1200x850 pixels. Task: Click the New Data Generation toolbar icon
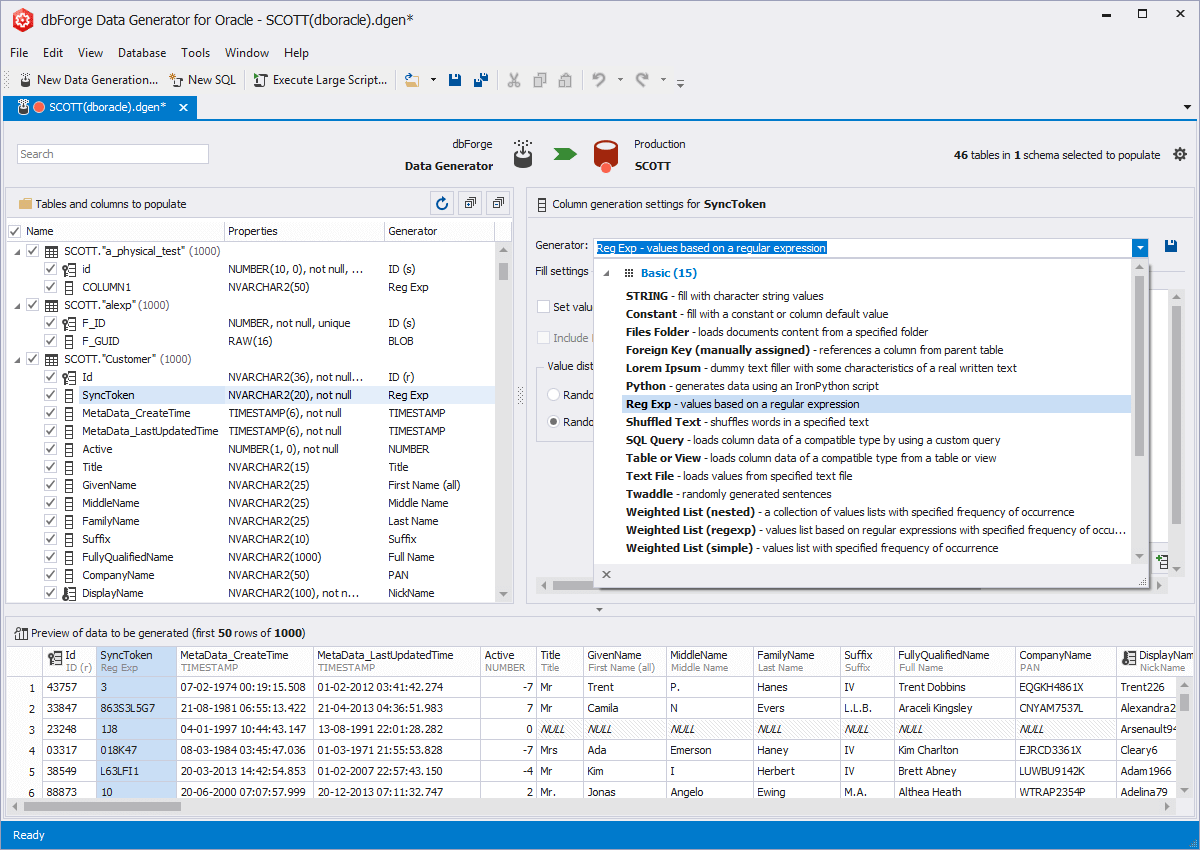pyautogui.click(x=26, y=80)
